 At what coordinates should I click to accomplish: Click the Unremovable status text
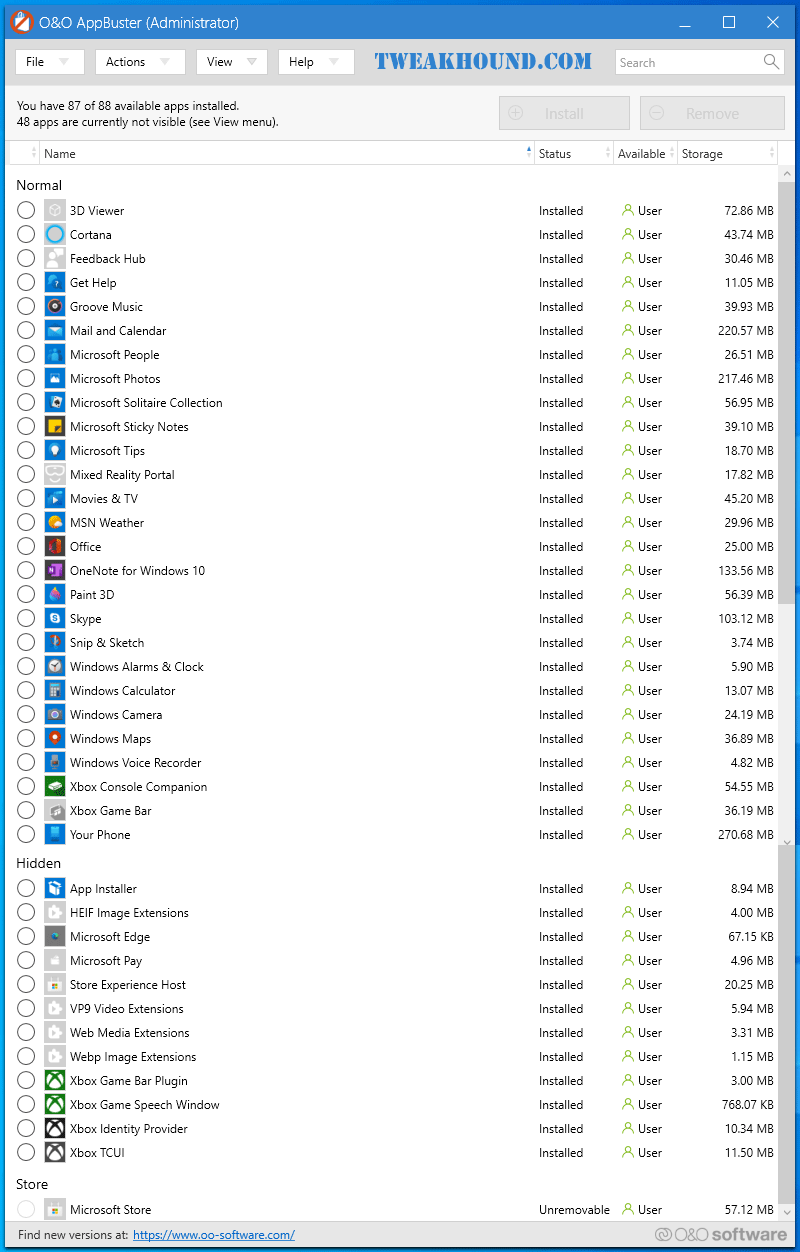point(574,1210)
